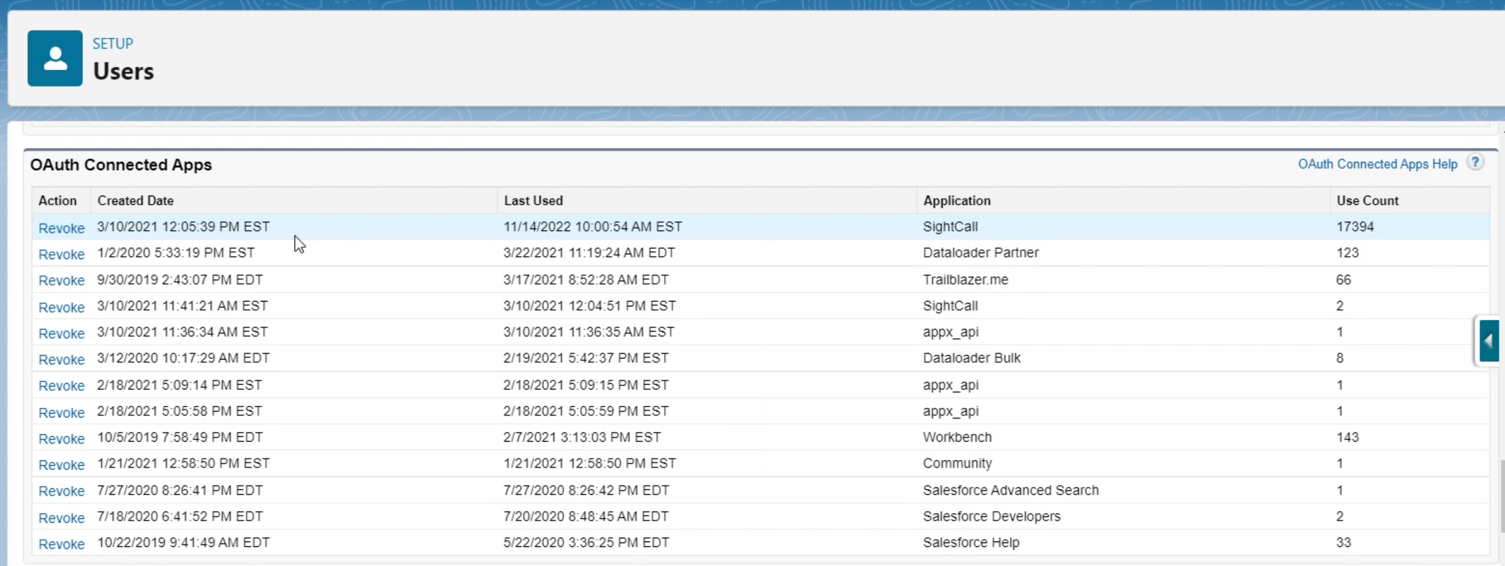Click the use count value 66
Viewport: 1505px width, 566px height.
pyautogui.click(x=1343, y=279)
